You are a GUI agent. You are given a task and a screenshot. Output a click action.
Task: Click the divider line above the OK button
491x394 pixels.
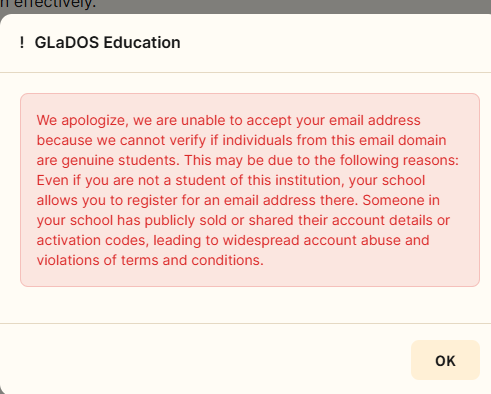pyautogui.click(x=245, y=323)
